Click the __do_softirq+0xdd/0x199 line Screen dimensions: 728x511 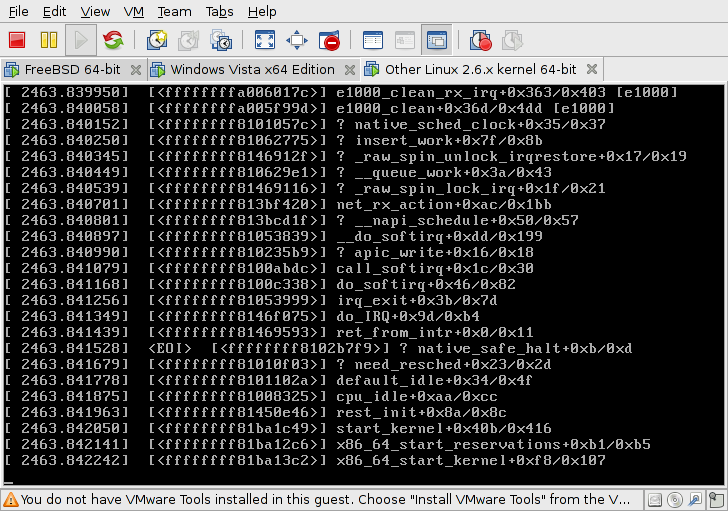273,236
